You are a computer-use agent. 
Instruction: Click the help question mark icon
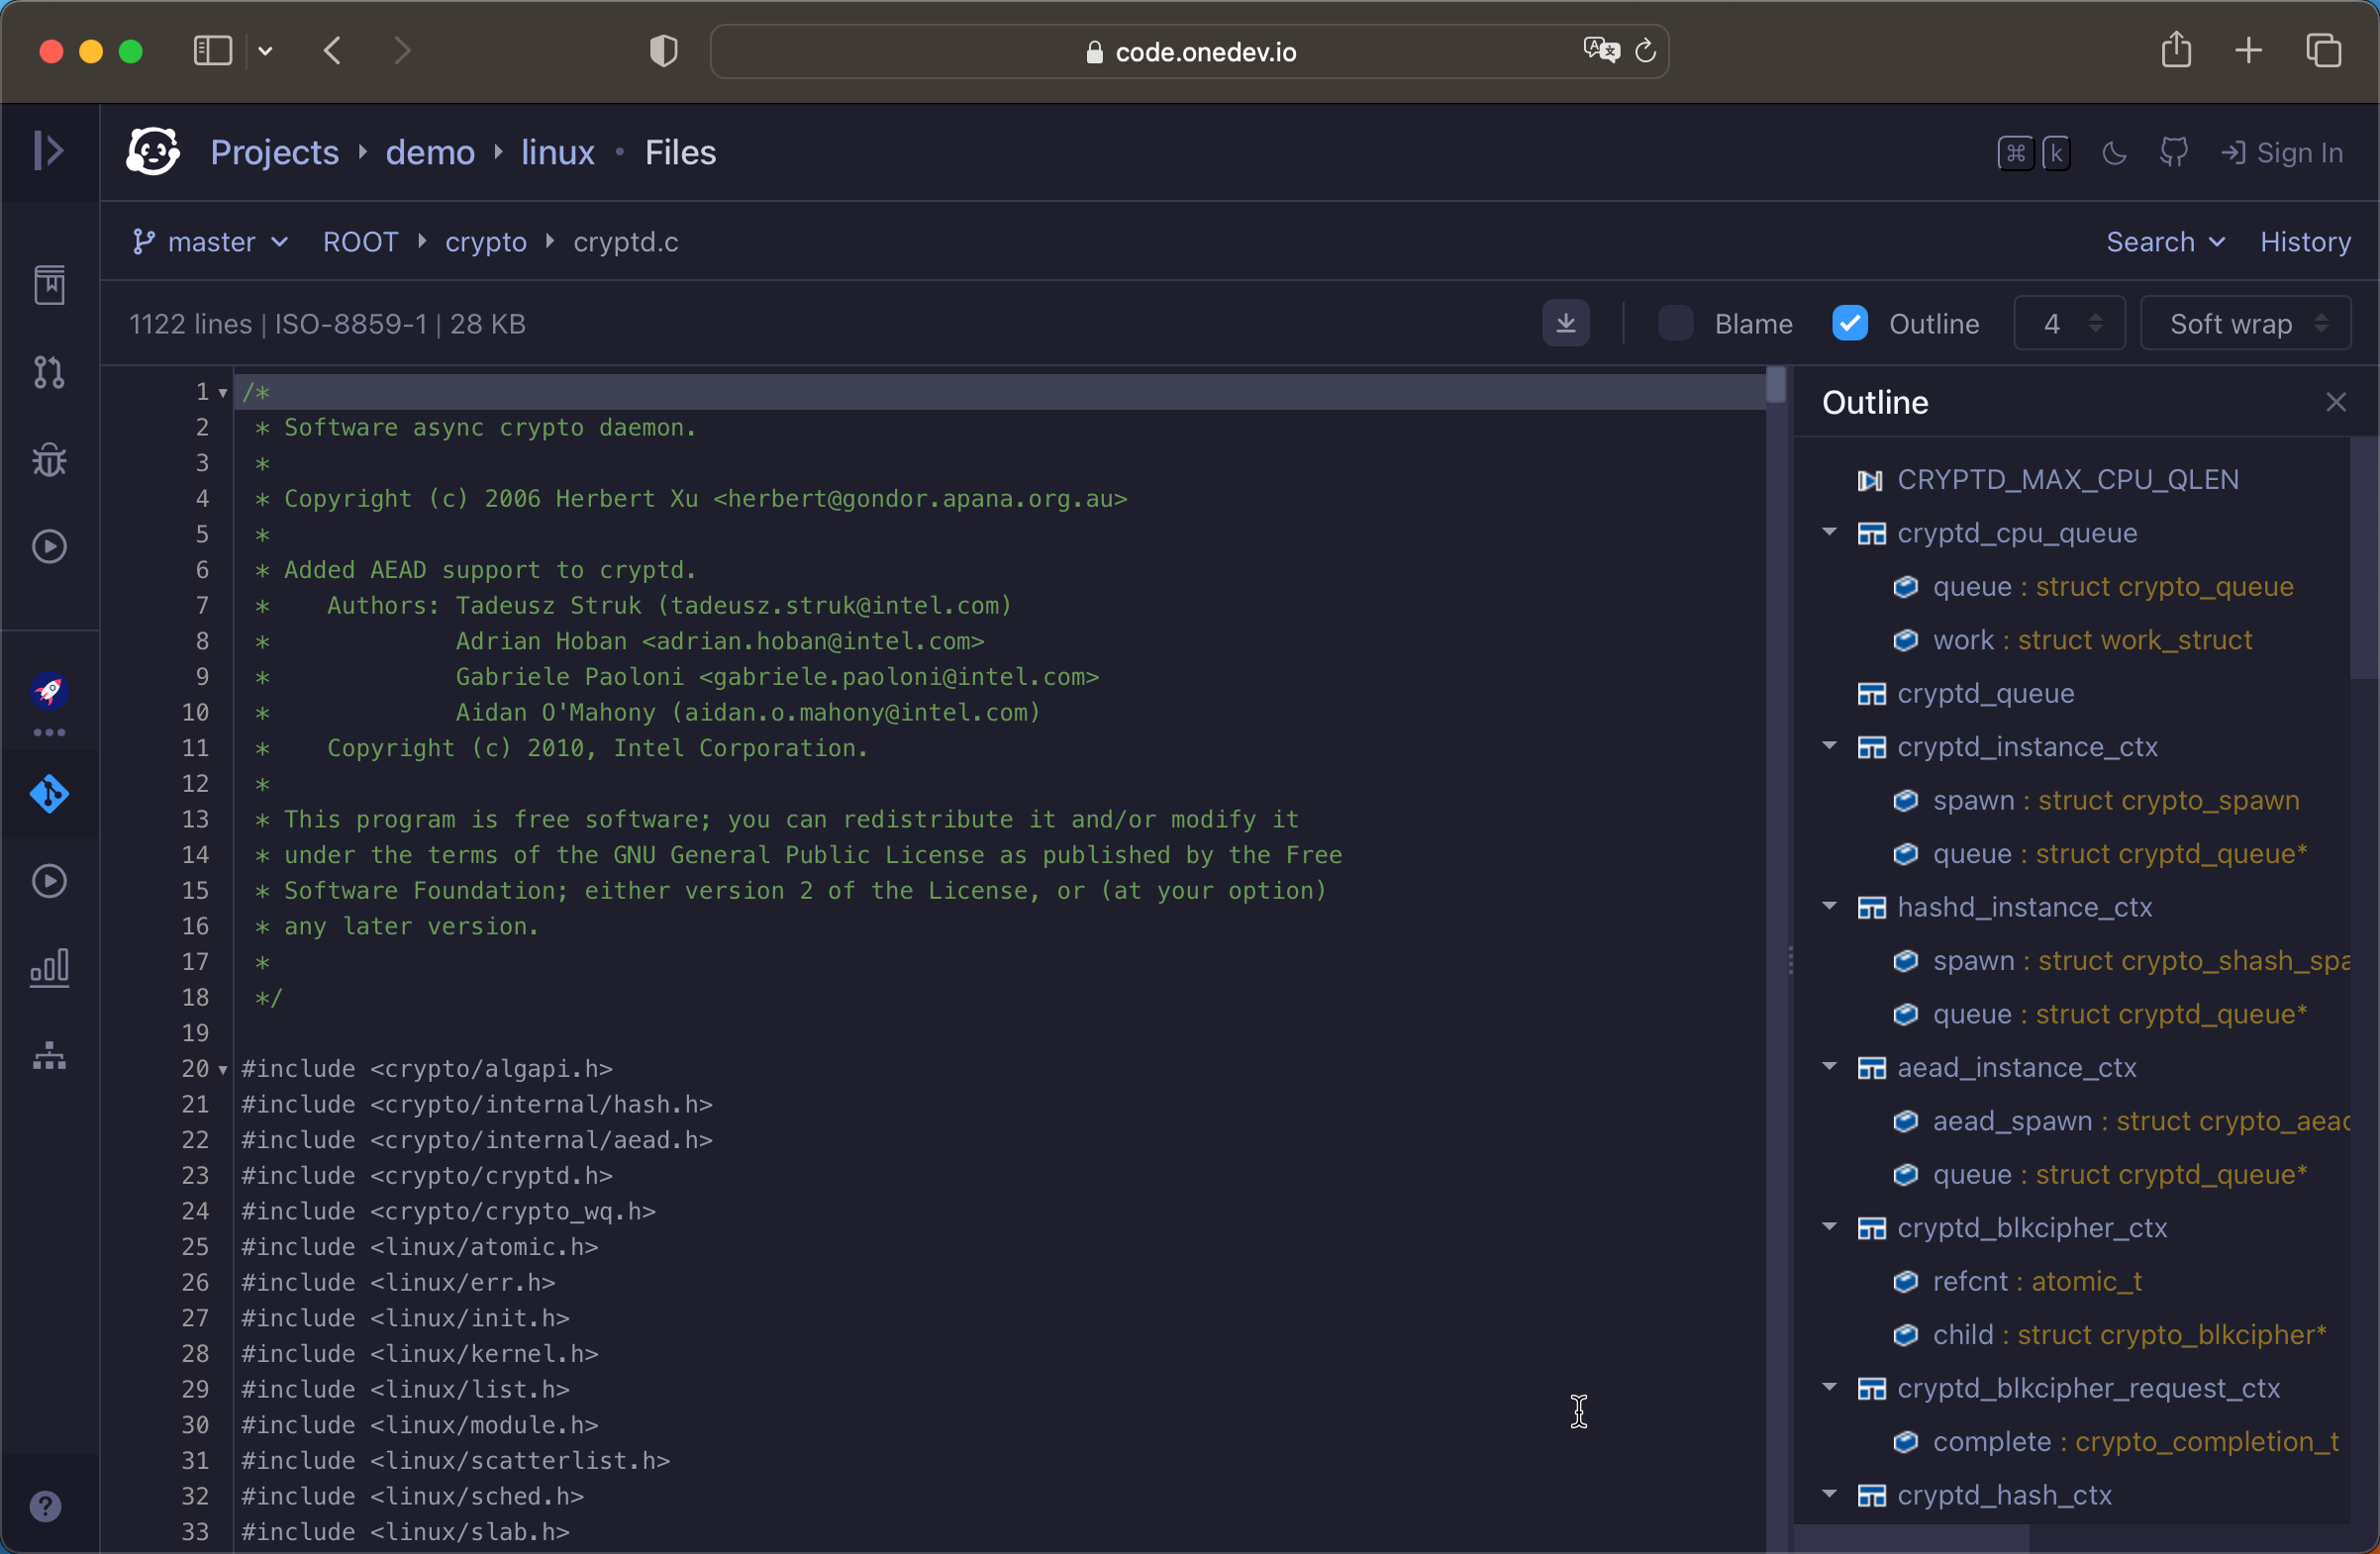click(45, 1506)
